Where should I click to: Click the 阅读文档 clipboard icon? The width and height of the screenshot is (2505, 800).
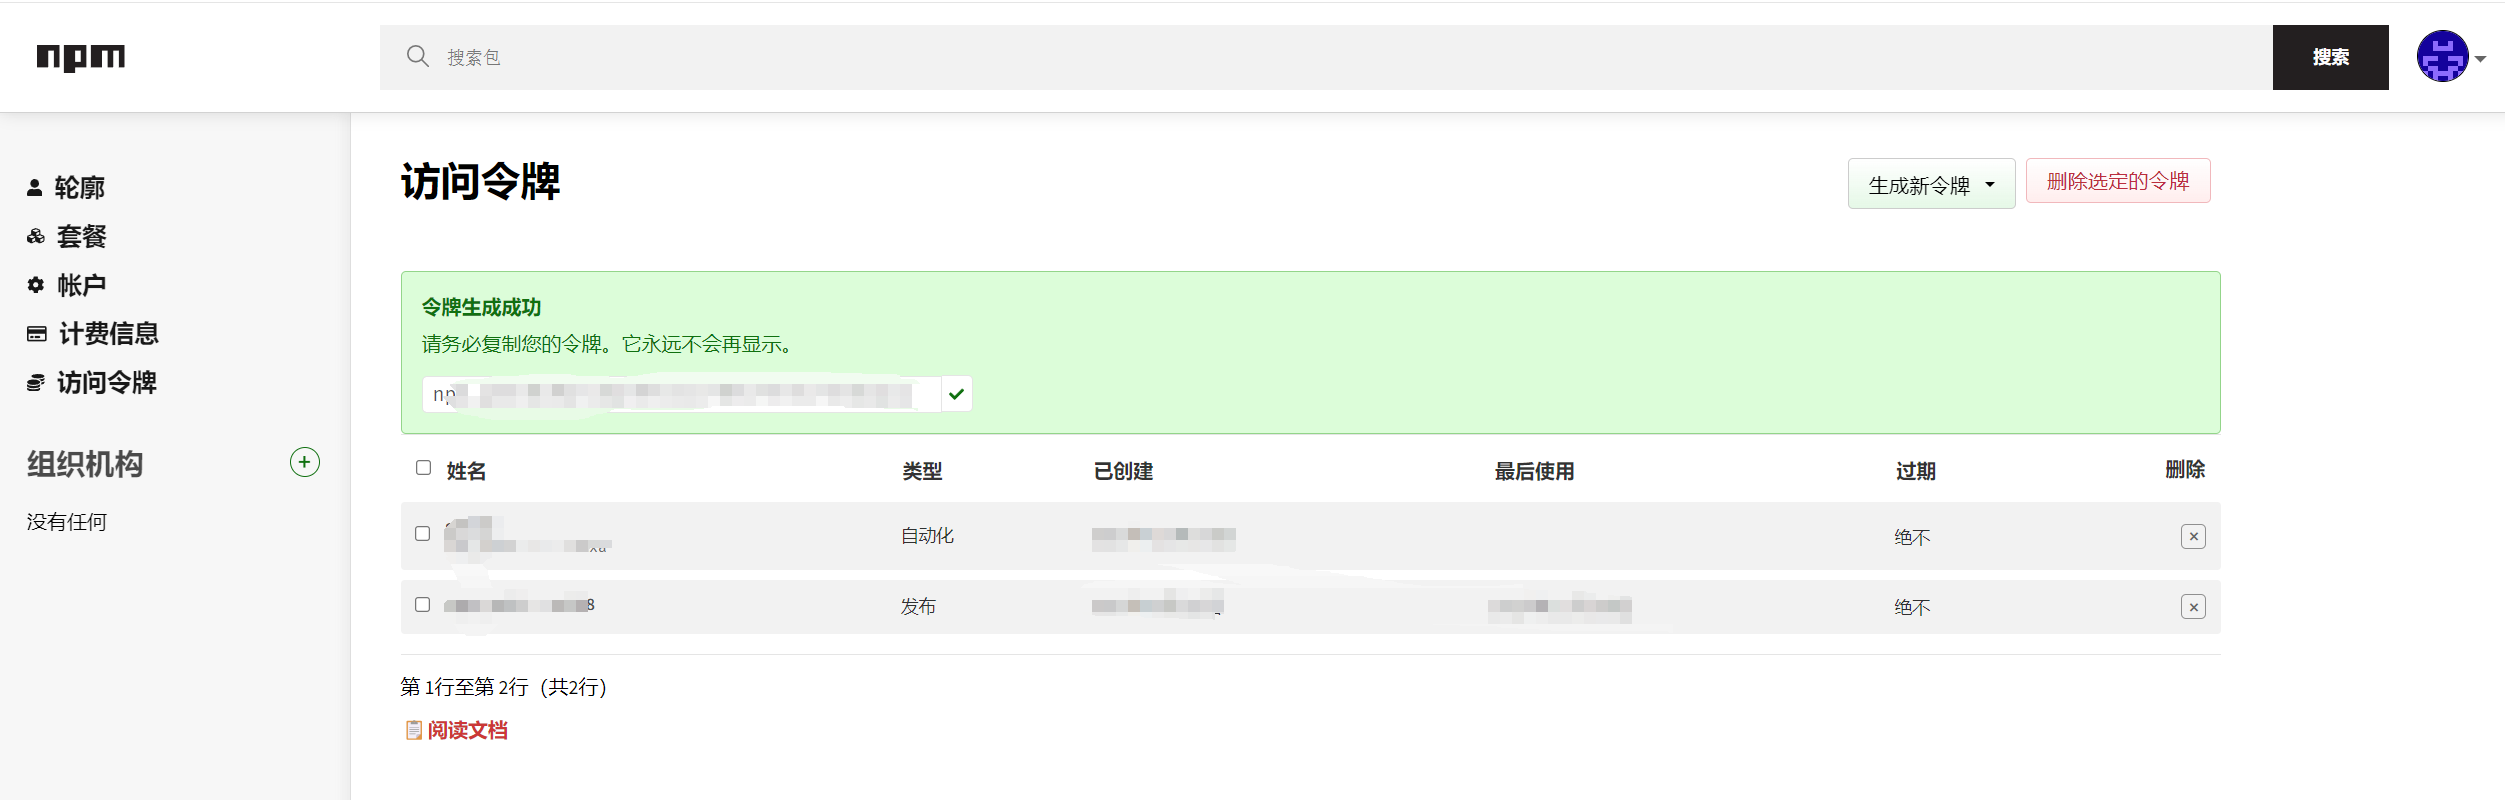pyautogui.click(x=413, y=730)
